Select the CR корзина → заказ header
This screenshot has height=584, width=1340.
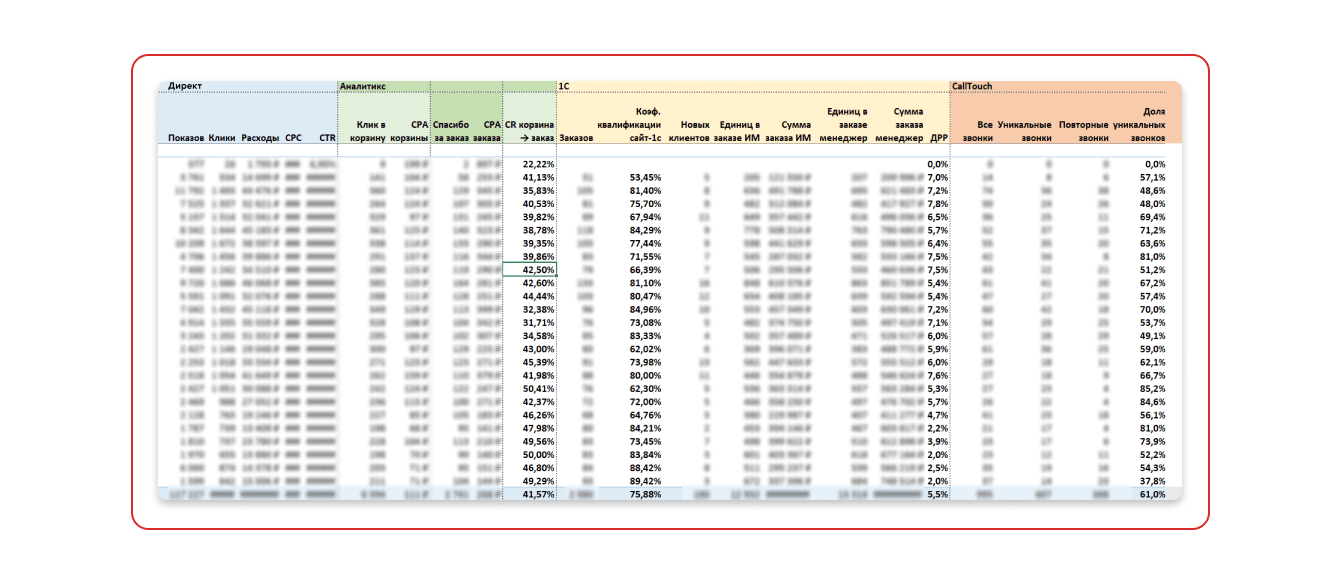pos(529,131)
